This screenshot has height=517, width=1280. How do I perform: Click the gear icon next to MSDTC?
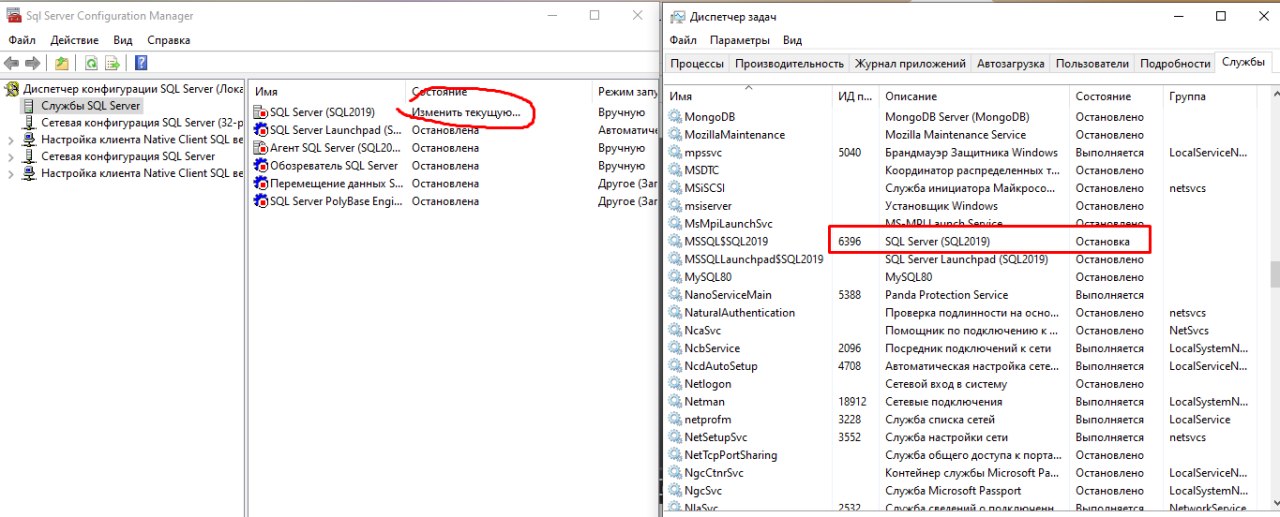point(675,170)
